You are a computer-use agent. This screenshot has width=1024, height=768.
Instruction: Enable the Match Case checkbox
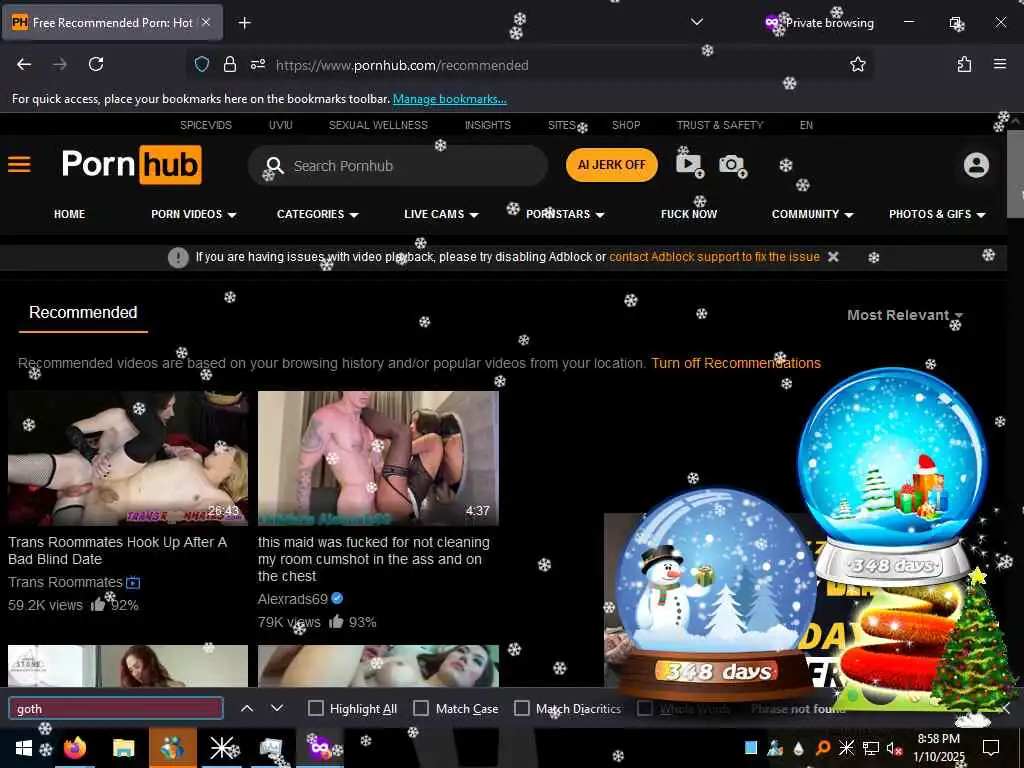(421, 708)
